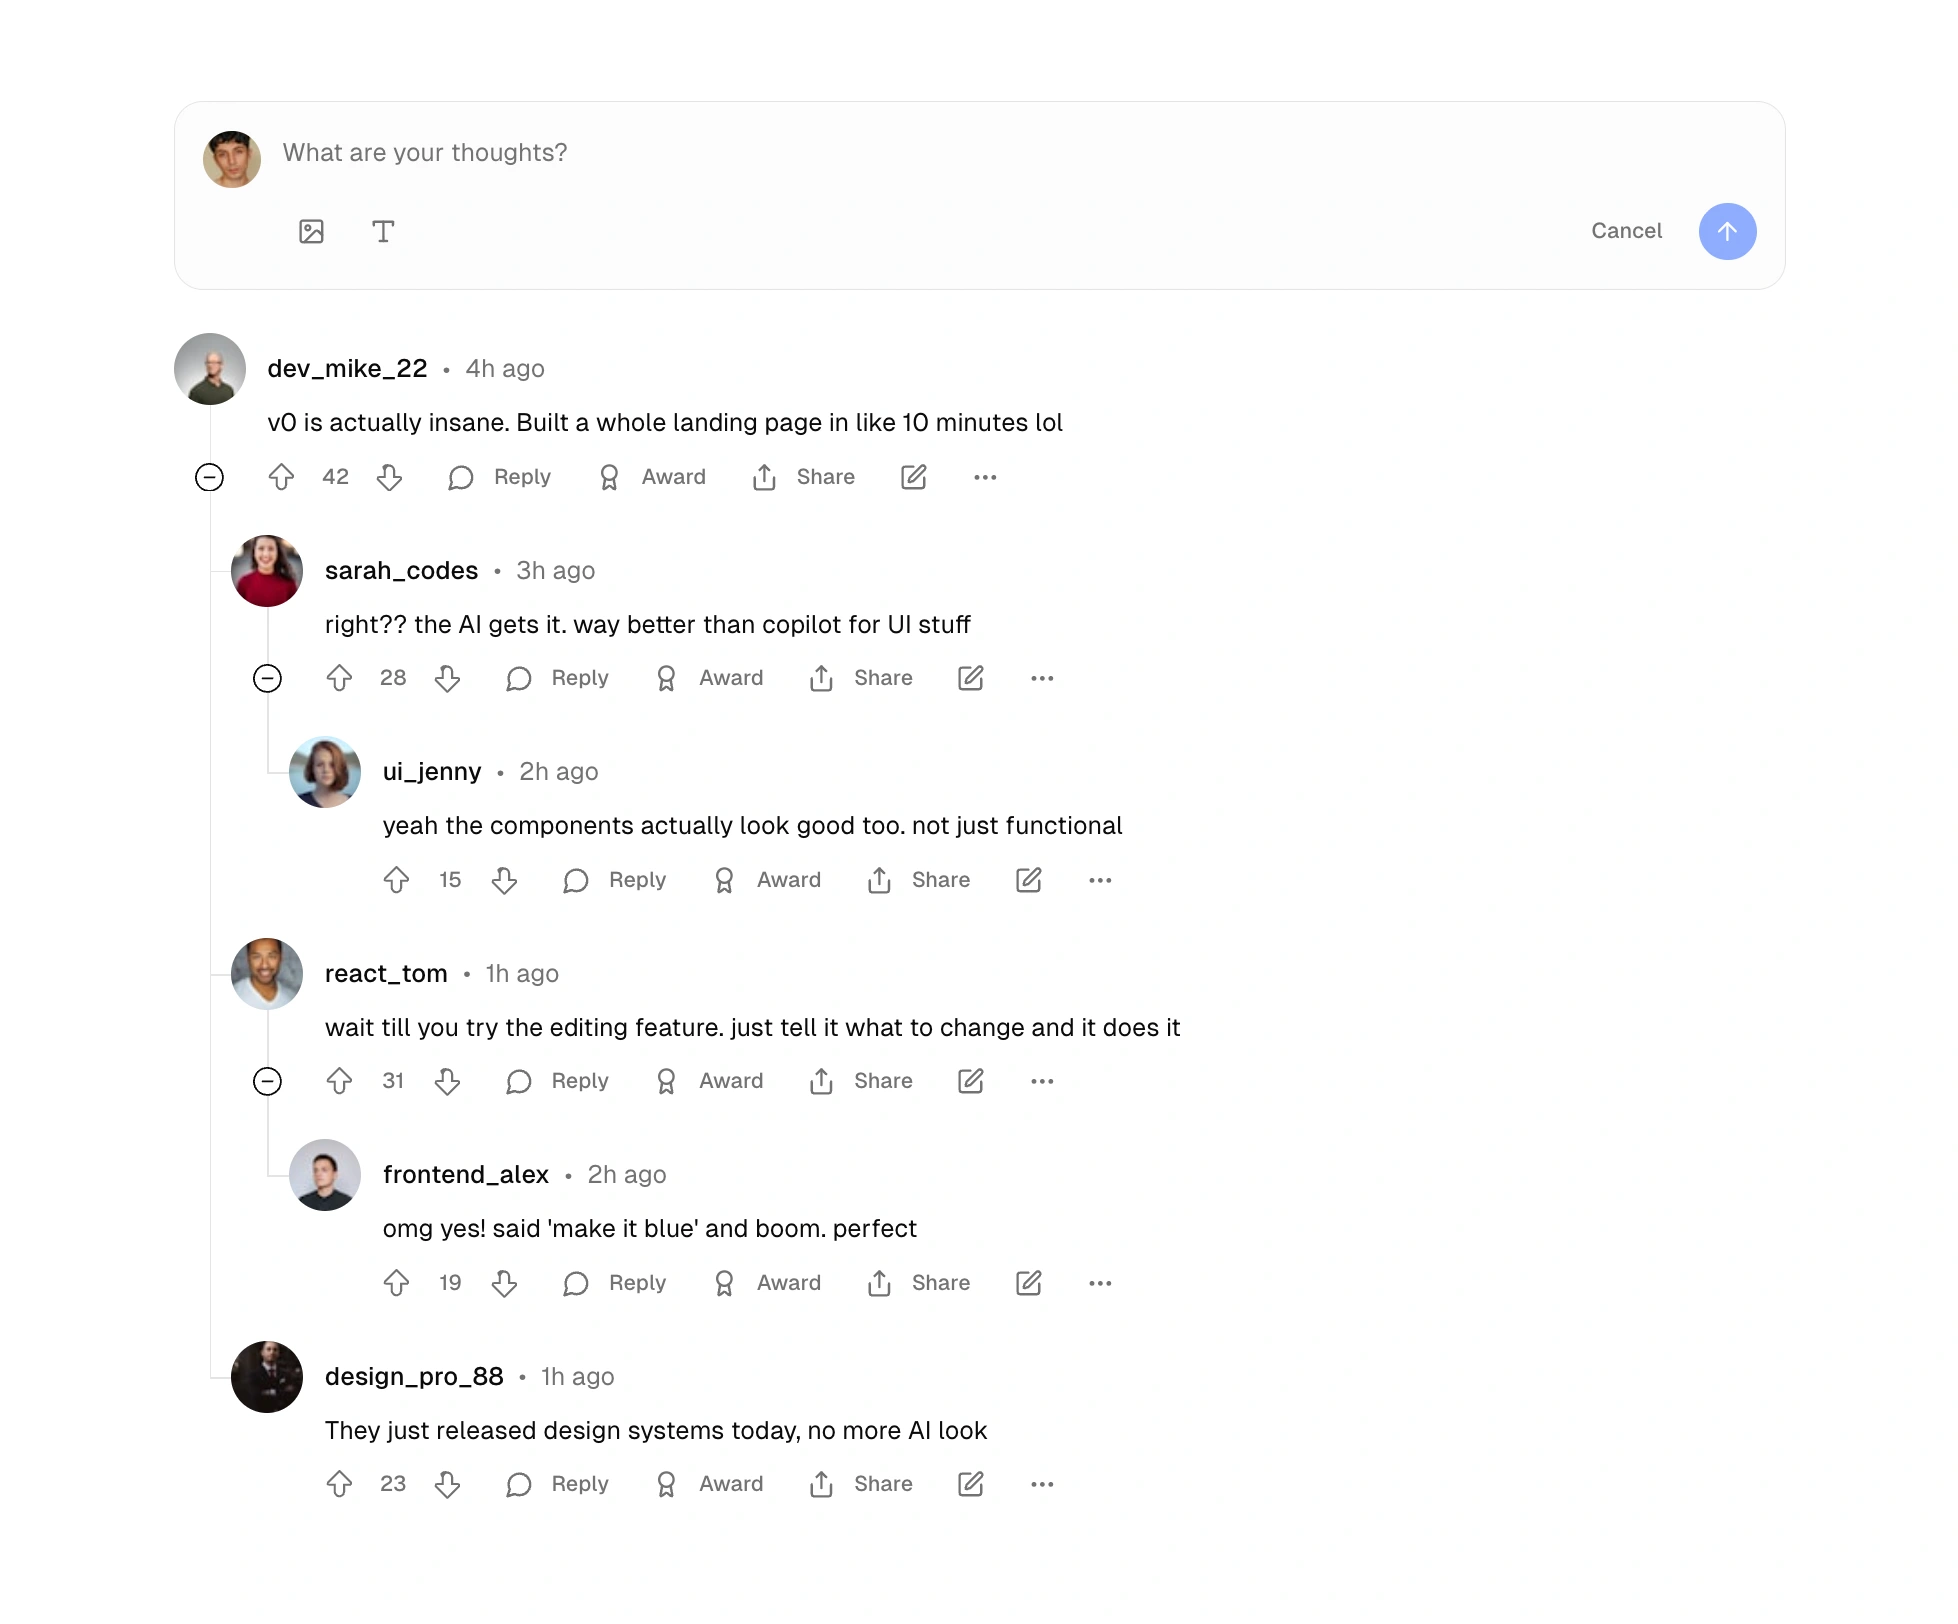
Task: Collapse the dev_mike_22 comment thread
Action: point(209,477)
